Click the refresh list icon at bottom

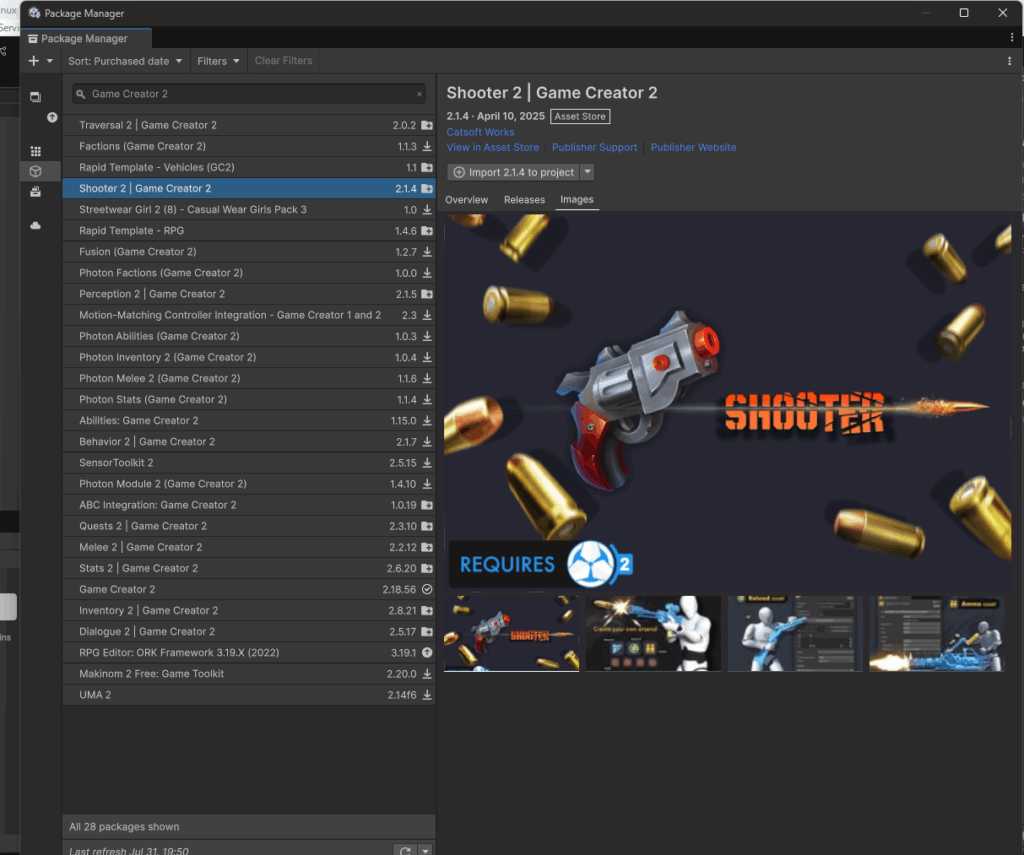tap(405, 850)
